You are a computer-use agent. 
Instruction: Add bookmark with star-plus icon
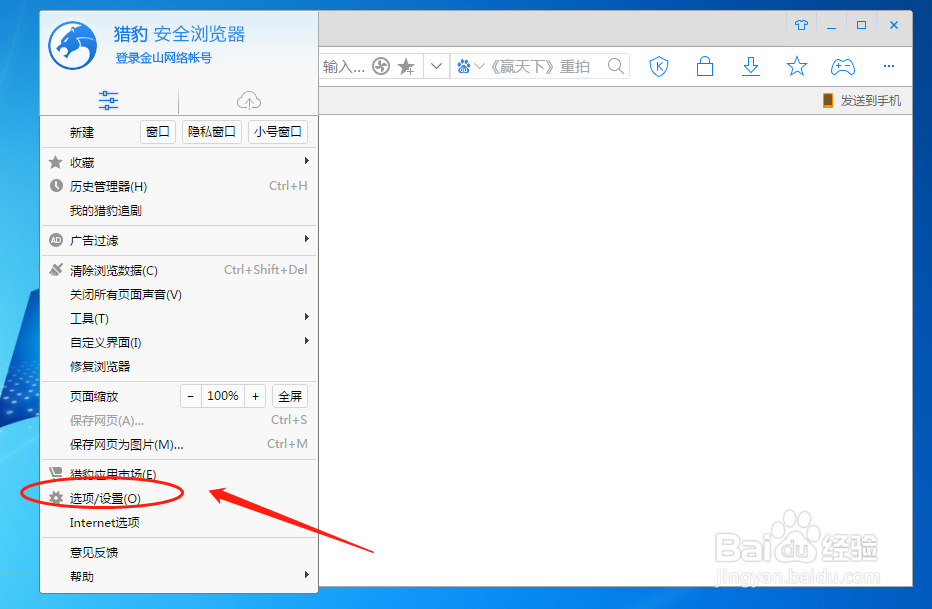point(407,67)
